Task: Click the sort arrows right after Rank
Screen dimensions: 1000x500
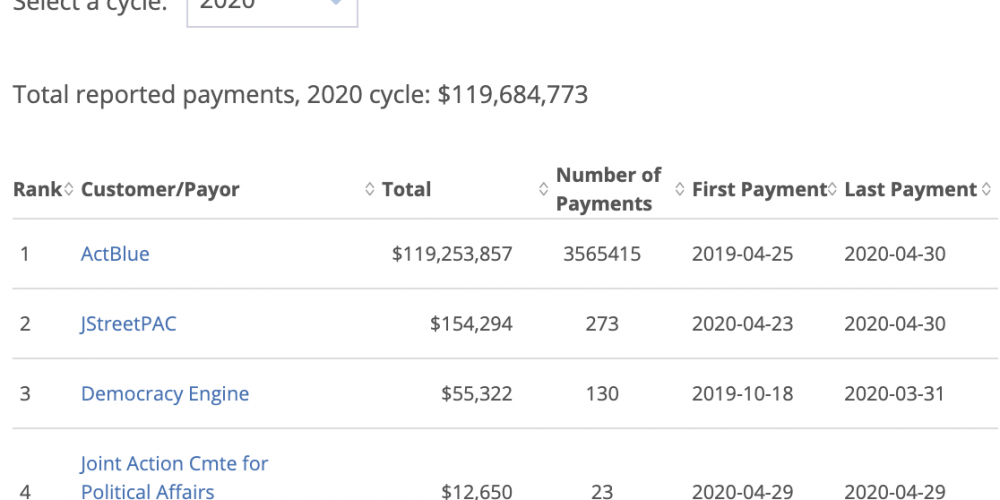Action: 69,189
